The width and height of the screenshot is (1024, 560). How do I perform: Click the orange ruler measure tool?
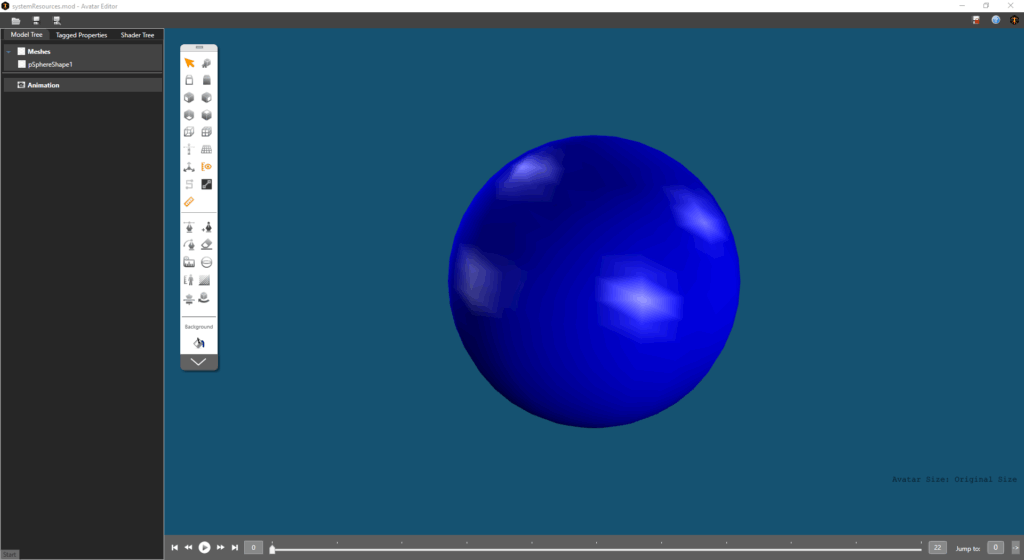coord(189,202)
